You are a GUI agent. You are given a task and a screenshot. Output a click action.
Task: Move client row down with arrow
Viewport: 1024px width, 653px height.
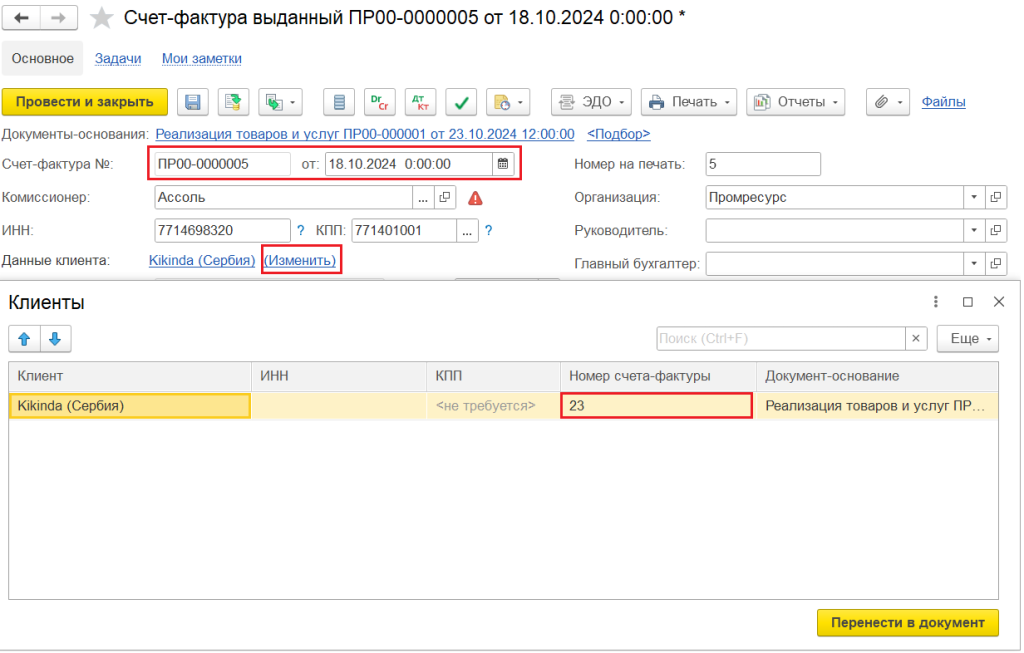click(x=55, y=339)
